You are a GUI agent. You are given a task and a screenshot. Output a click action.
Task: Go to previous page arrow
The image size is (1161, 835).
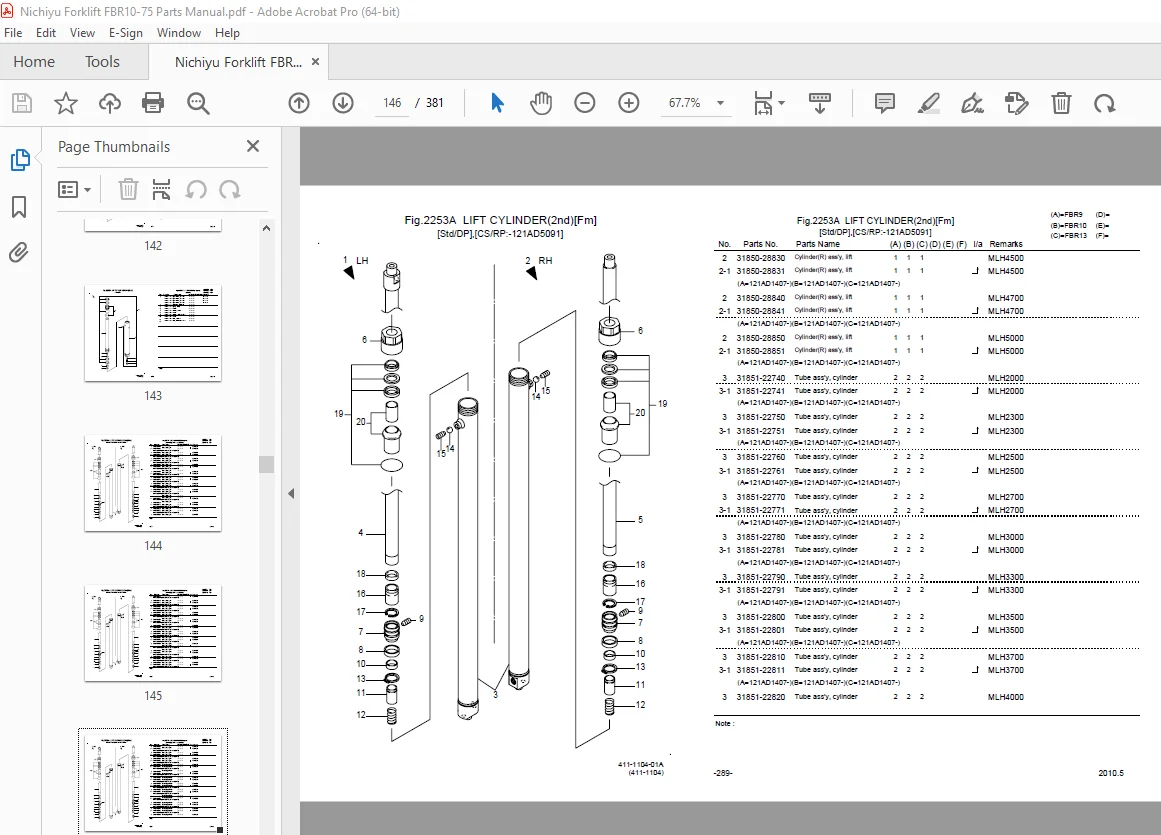(299, 103)
